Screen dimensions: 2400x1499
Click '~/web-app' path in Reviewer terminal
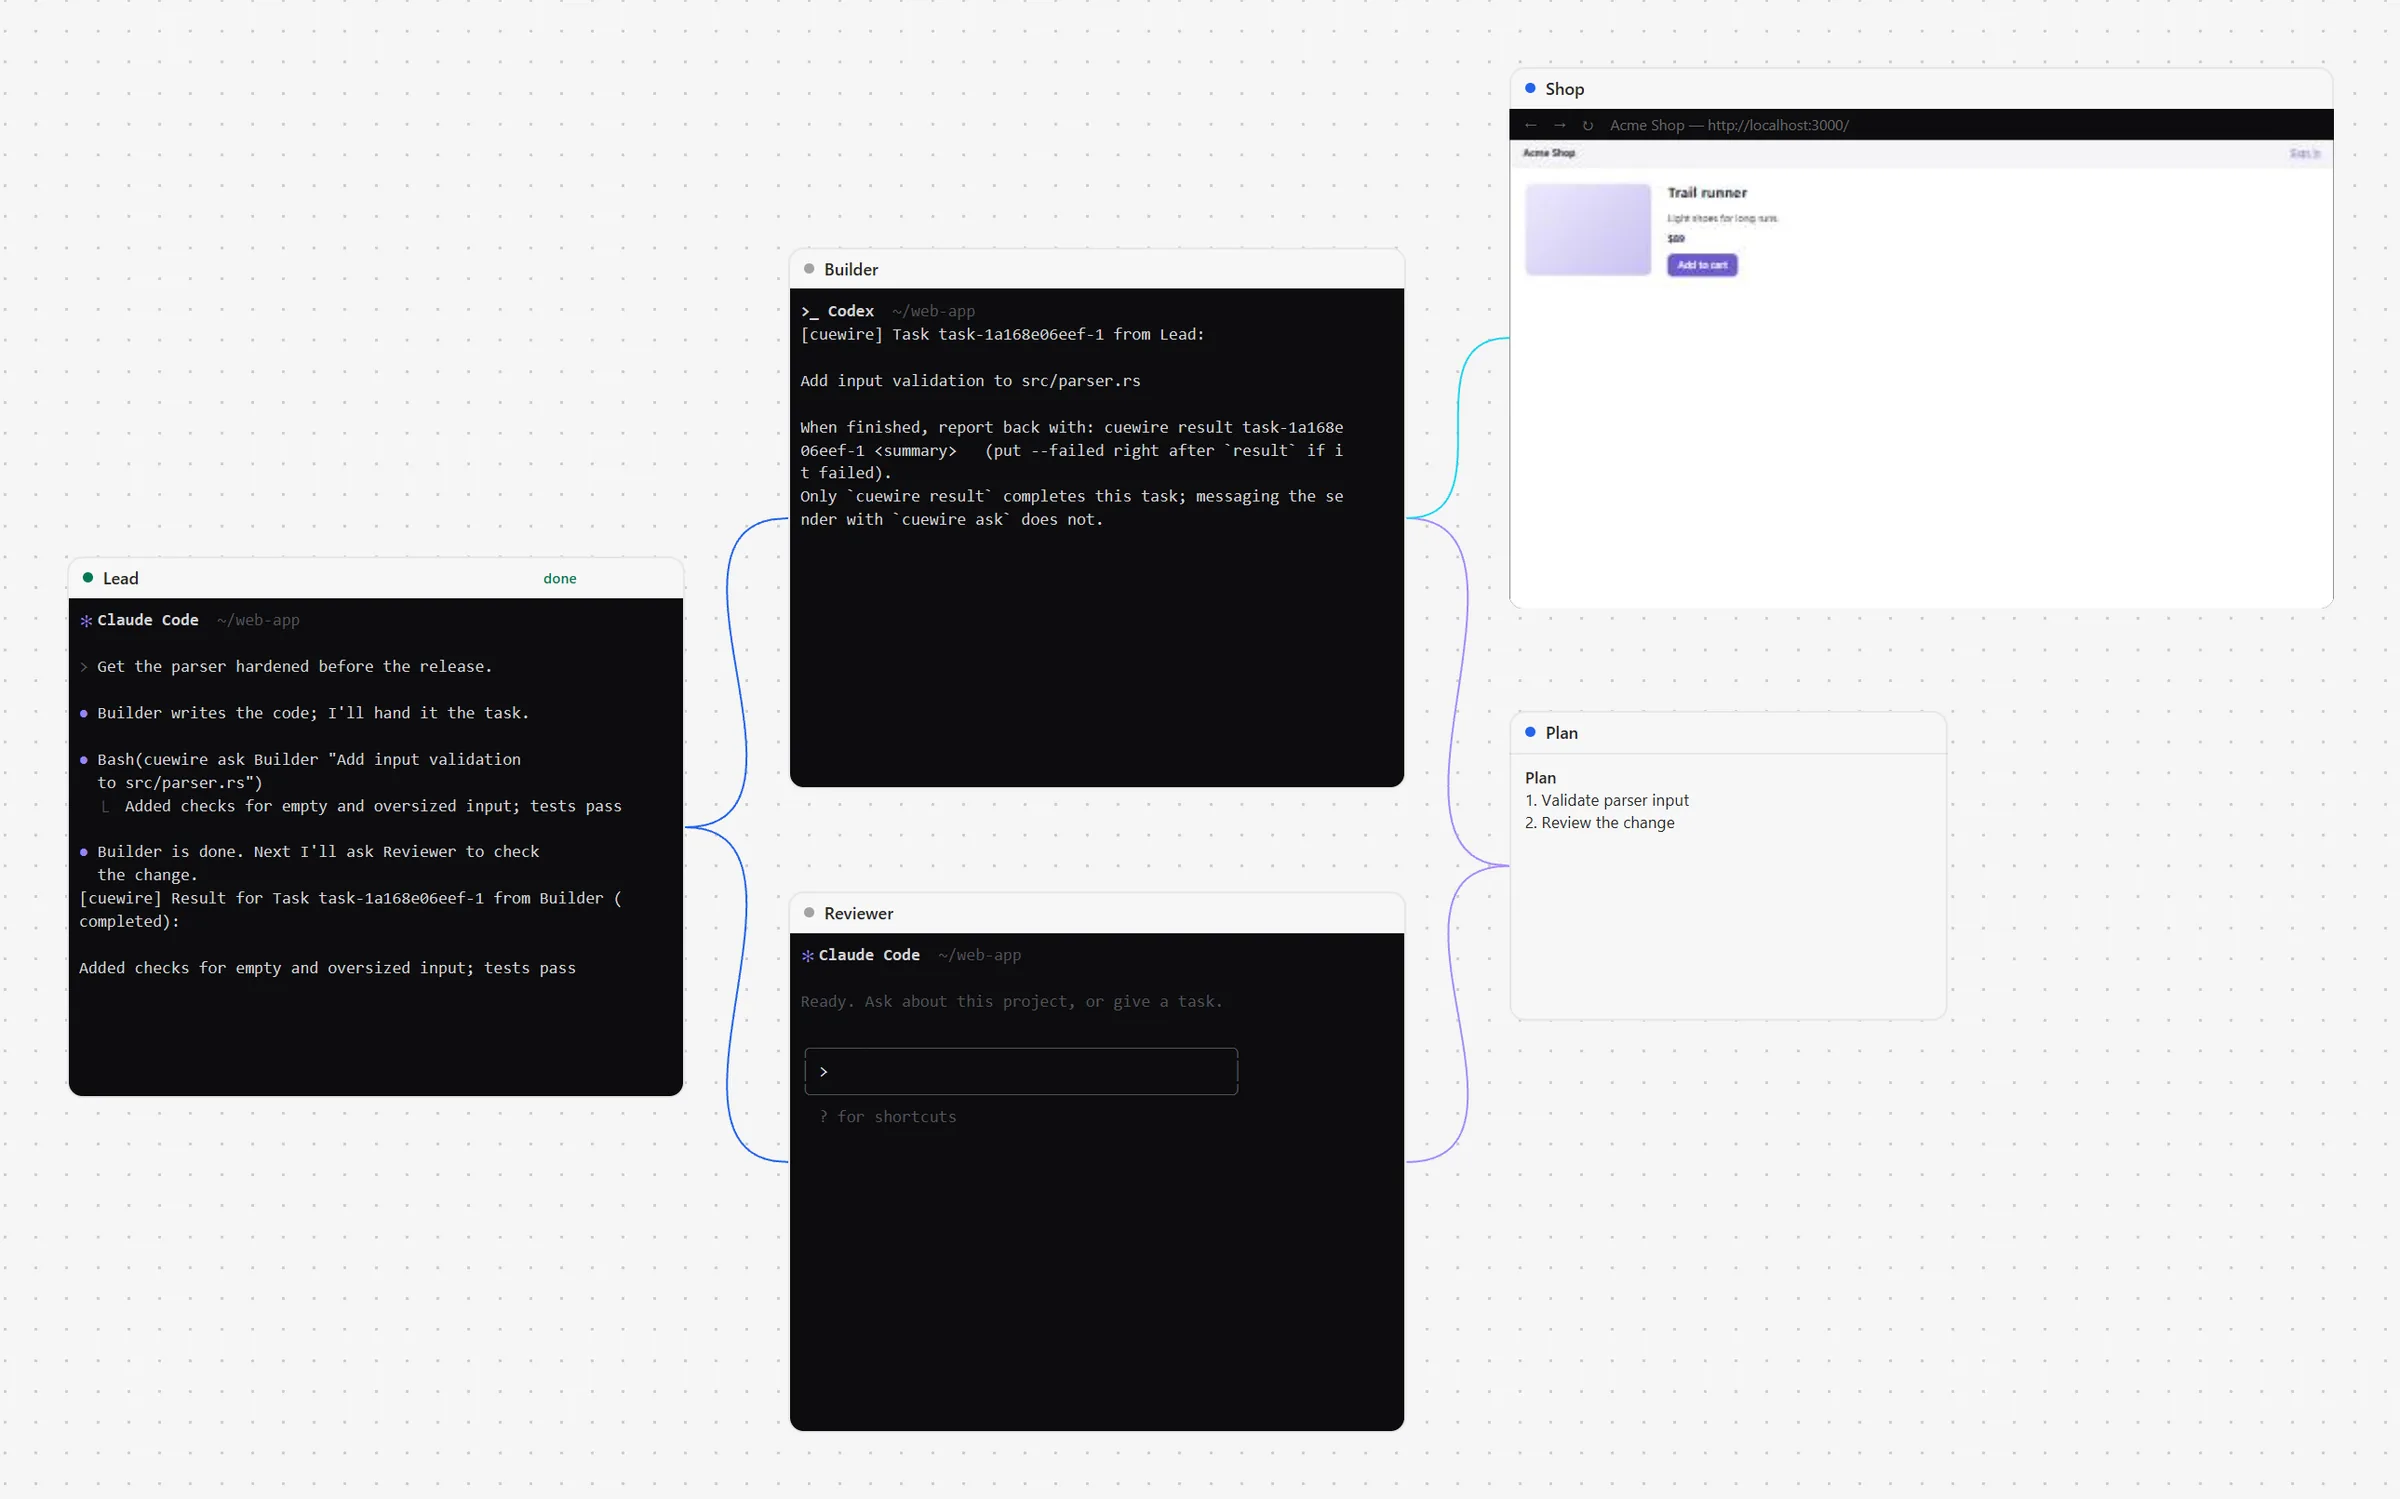[x=979, y=955]
